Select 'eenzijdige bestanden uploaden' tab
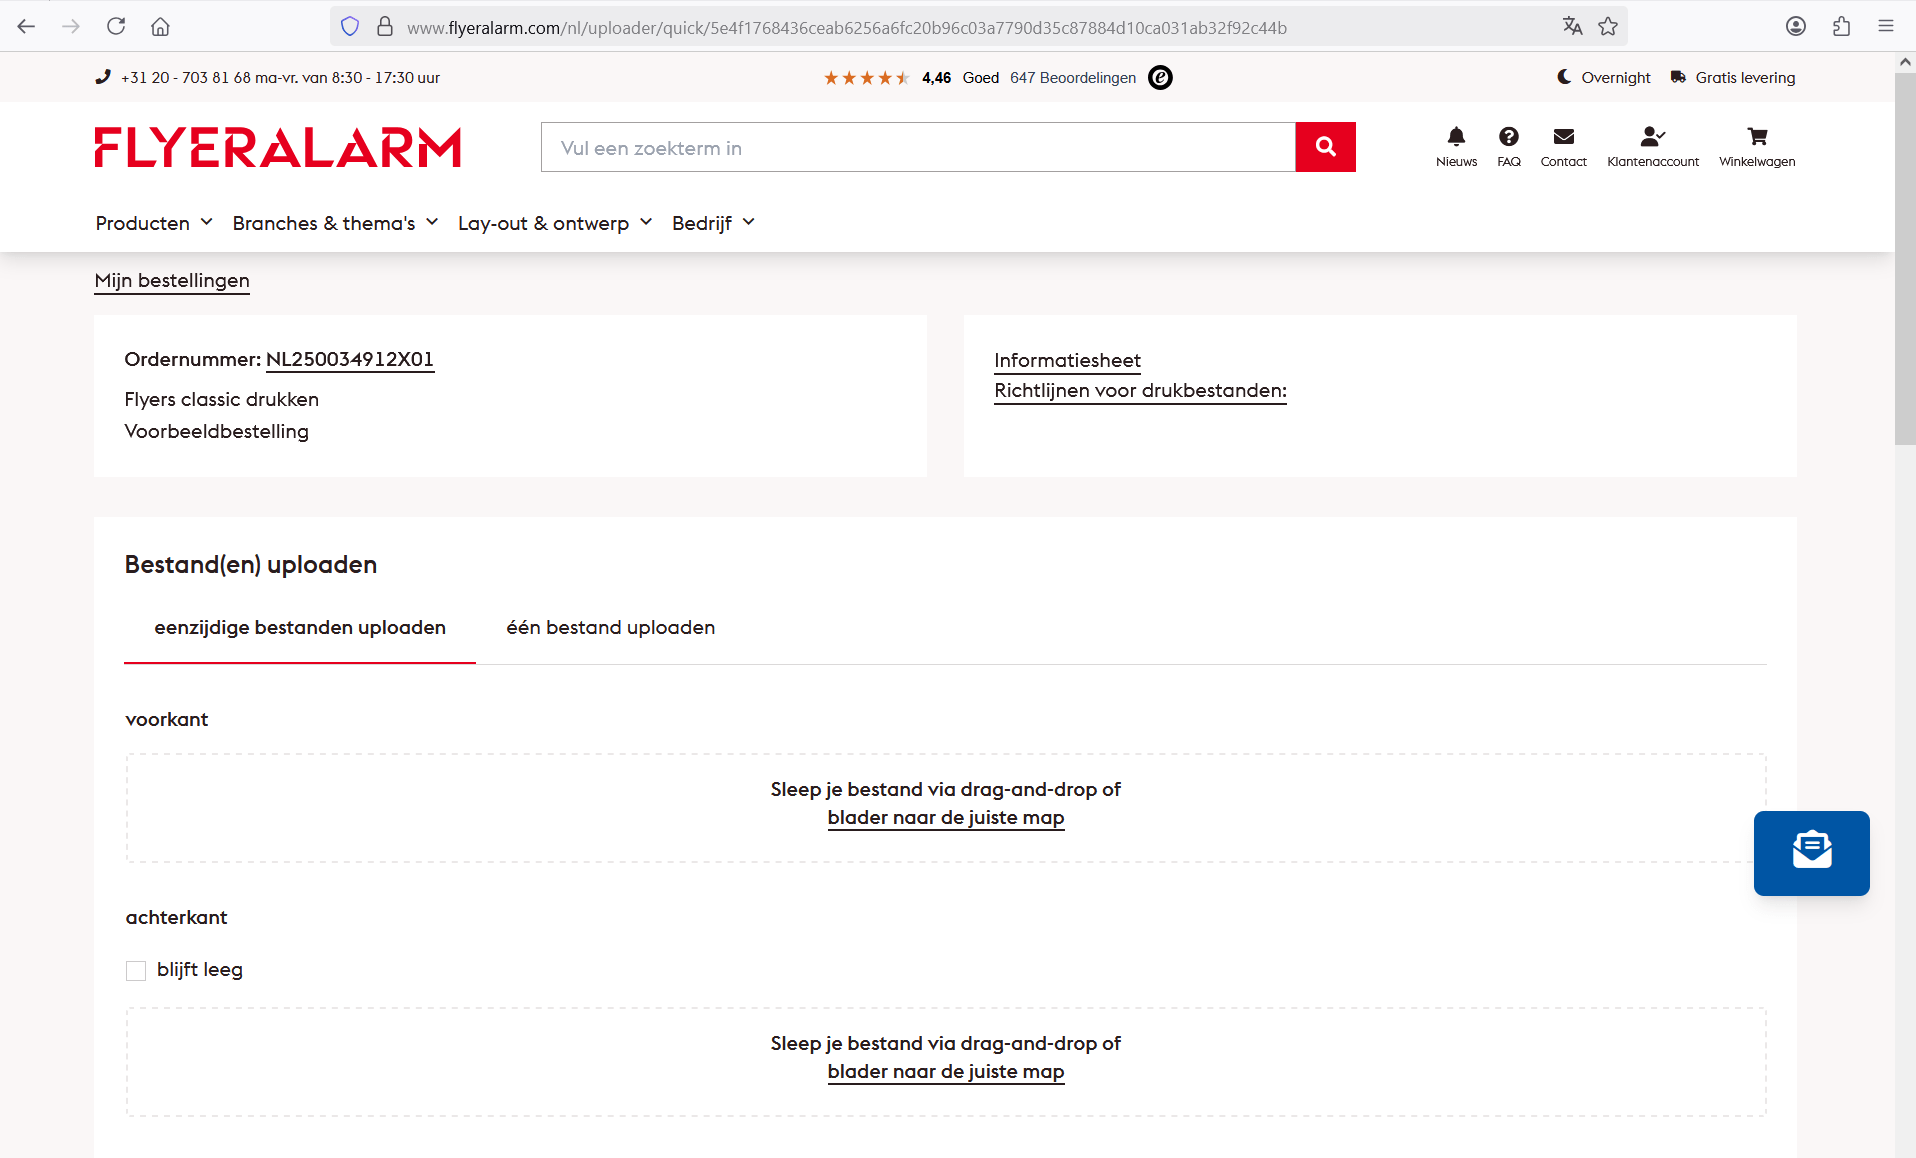Image resolution: width=1916 pixels, height=1158 pixels. 300,628
